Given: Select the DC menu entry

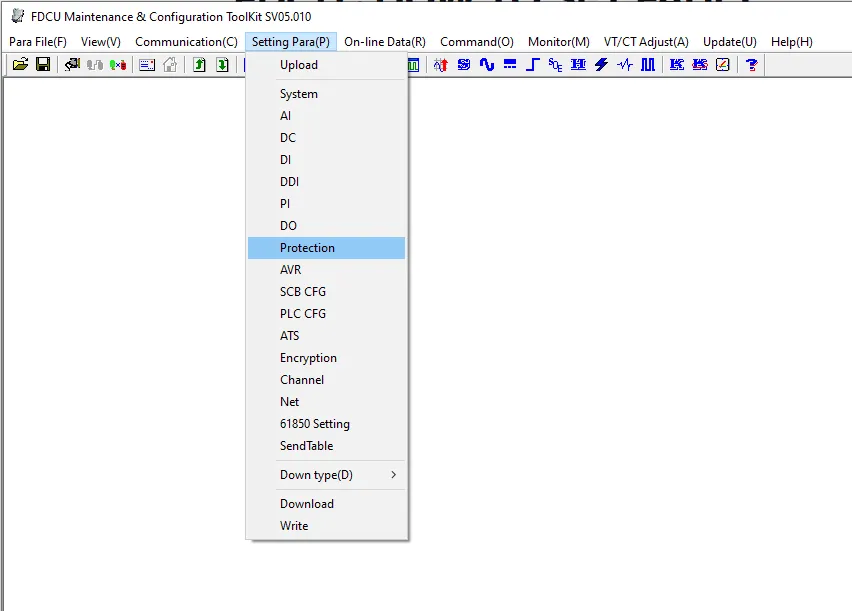Looking at the screenshot, I should 327,138.
